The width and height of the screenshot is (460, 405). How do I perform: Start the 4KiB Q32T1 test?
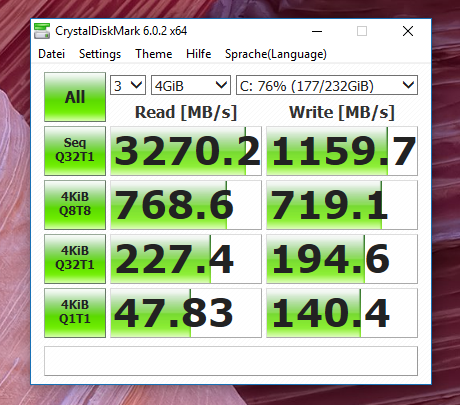(75, 259)
